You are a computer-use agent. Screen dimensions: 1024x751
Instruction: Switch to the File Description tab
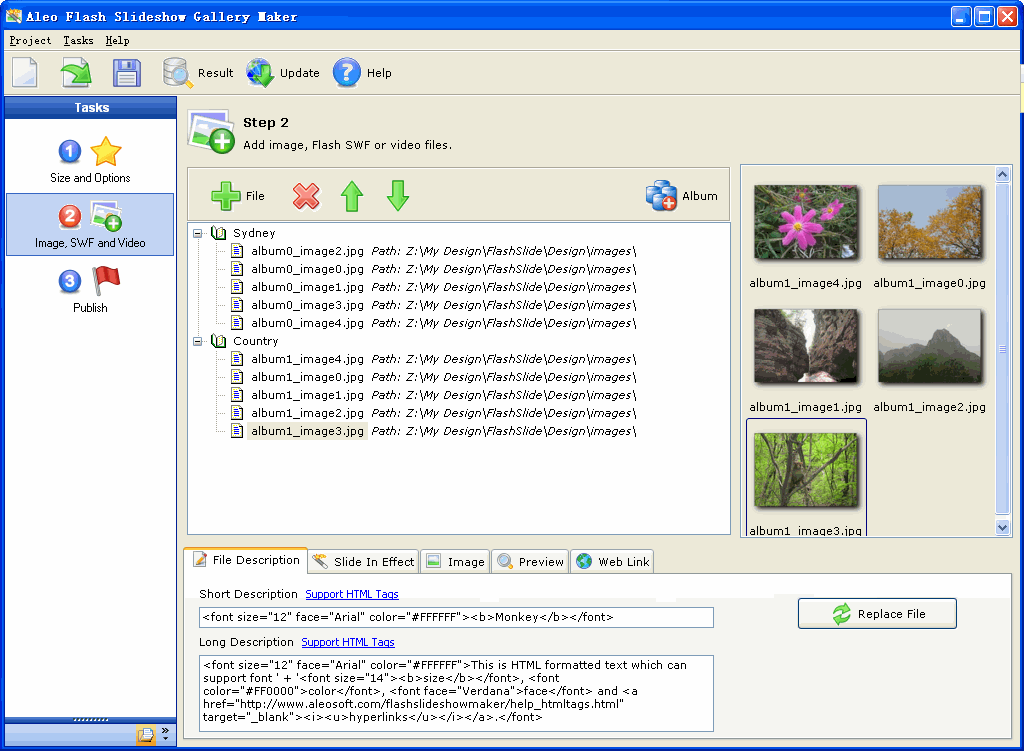246,560
